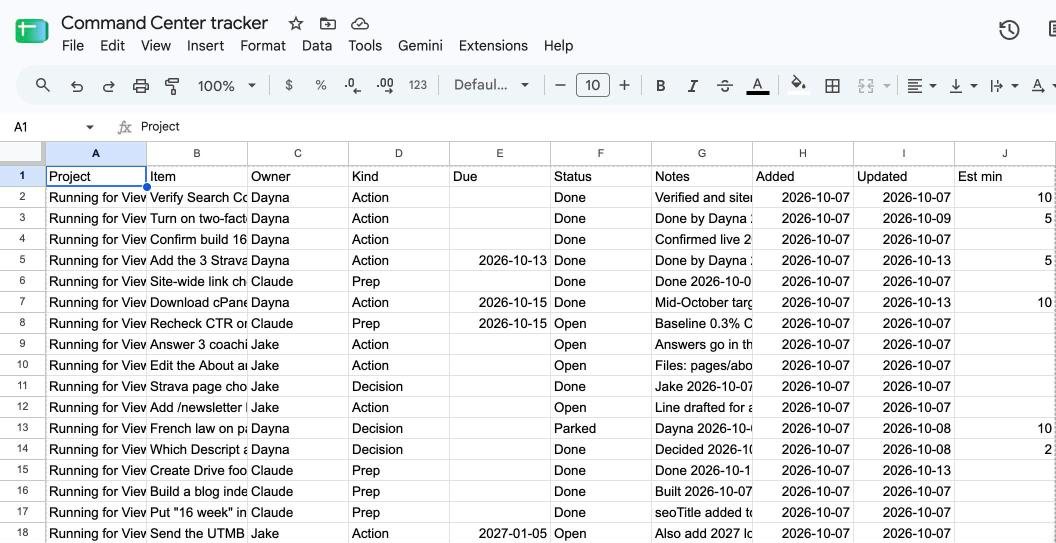The height and width of the screenshot is (543, 1056).
Task: Click the merge cells icon
Action: click(865, 86)
